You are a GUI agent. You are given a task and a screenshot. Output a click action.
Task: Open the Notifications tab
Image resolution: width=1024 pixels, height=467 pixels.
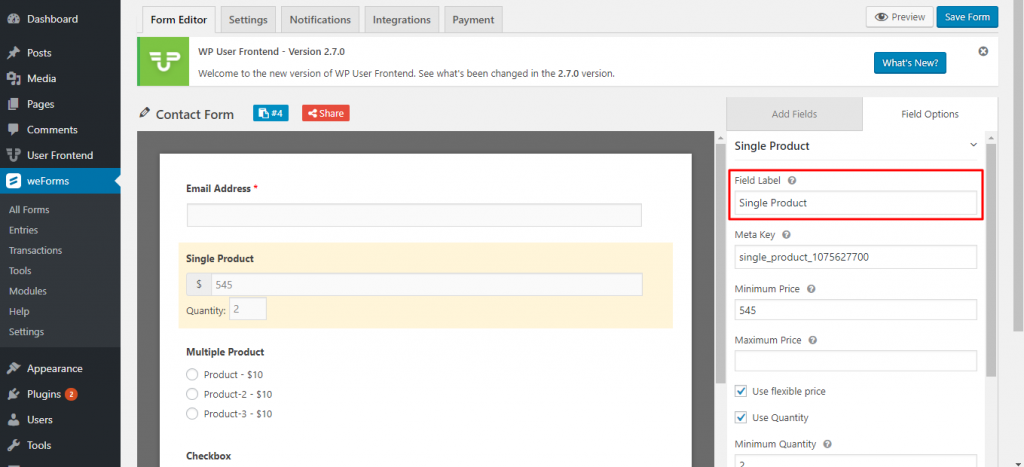pos(320,19)
